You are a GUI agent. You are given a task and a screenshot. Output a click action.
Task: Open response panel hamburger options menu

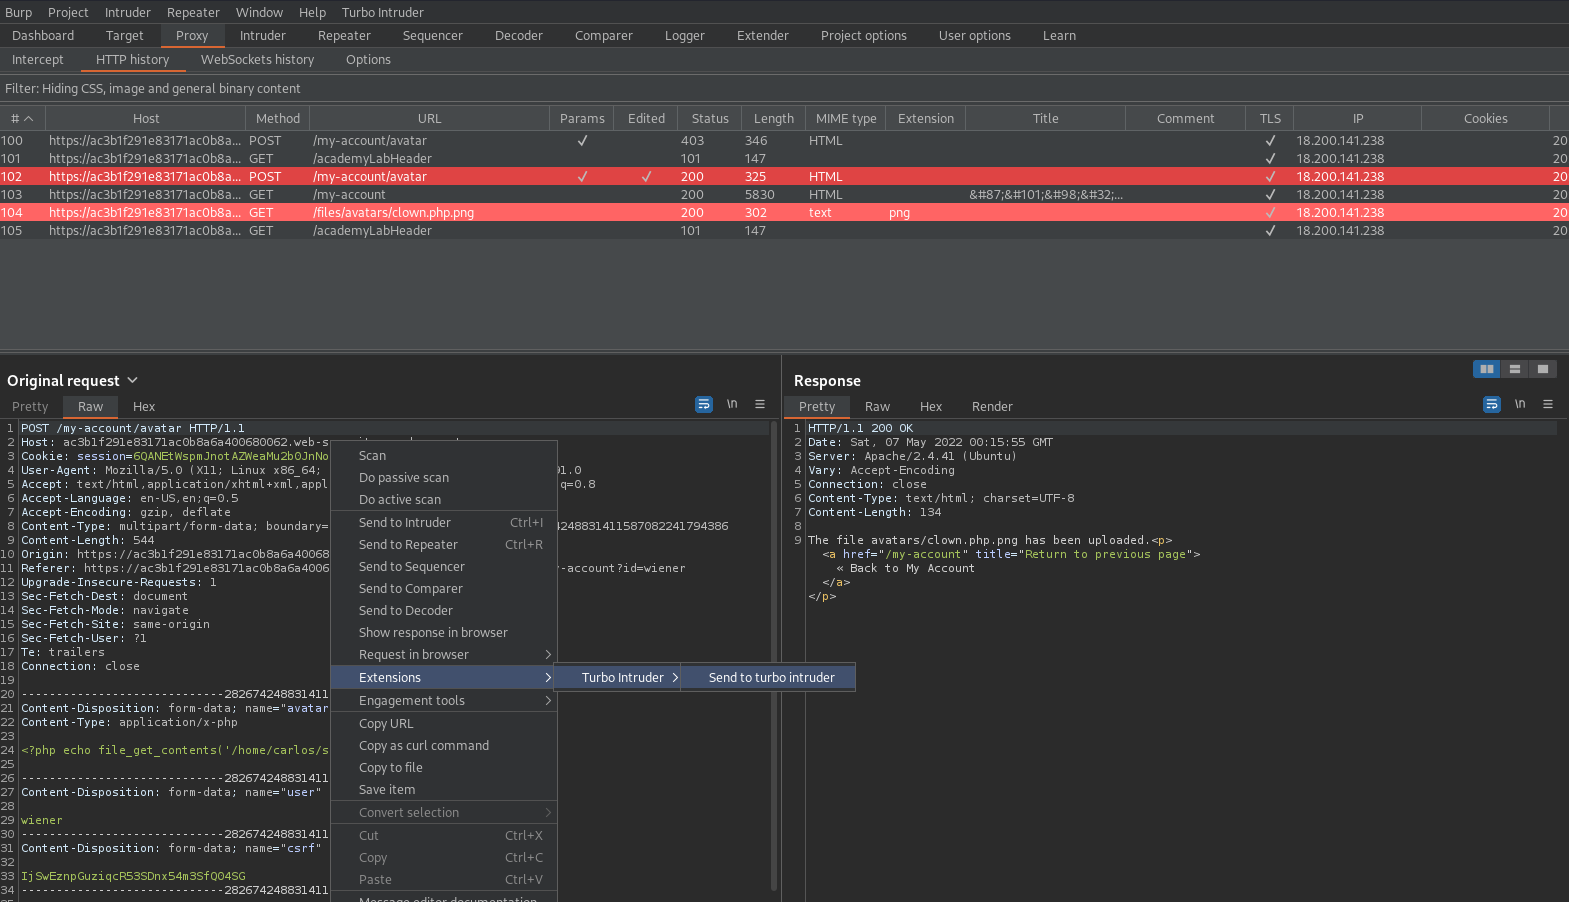[1548, 404]
